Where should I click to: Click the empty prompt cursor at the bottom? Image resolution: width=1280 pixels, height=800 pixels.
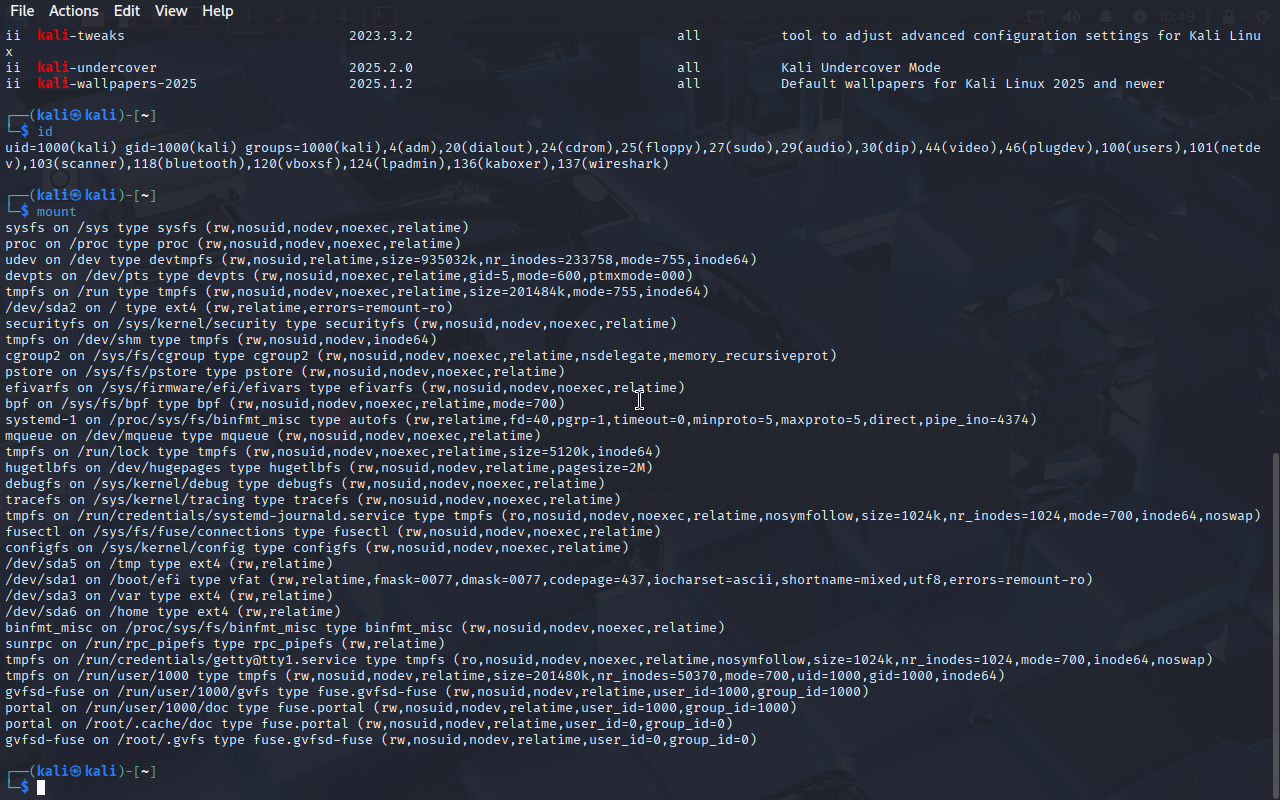coord(41,788)
